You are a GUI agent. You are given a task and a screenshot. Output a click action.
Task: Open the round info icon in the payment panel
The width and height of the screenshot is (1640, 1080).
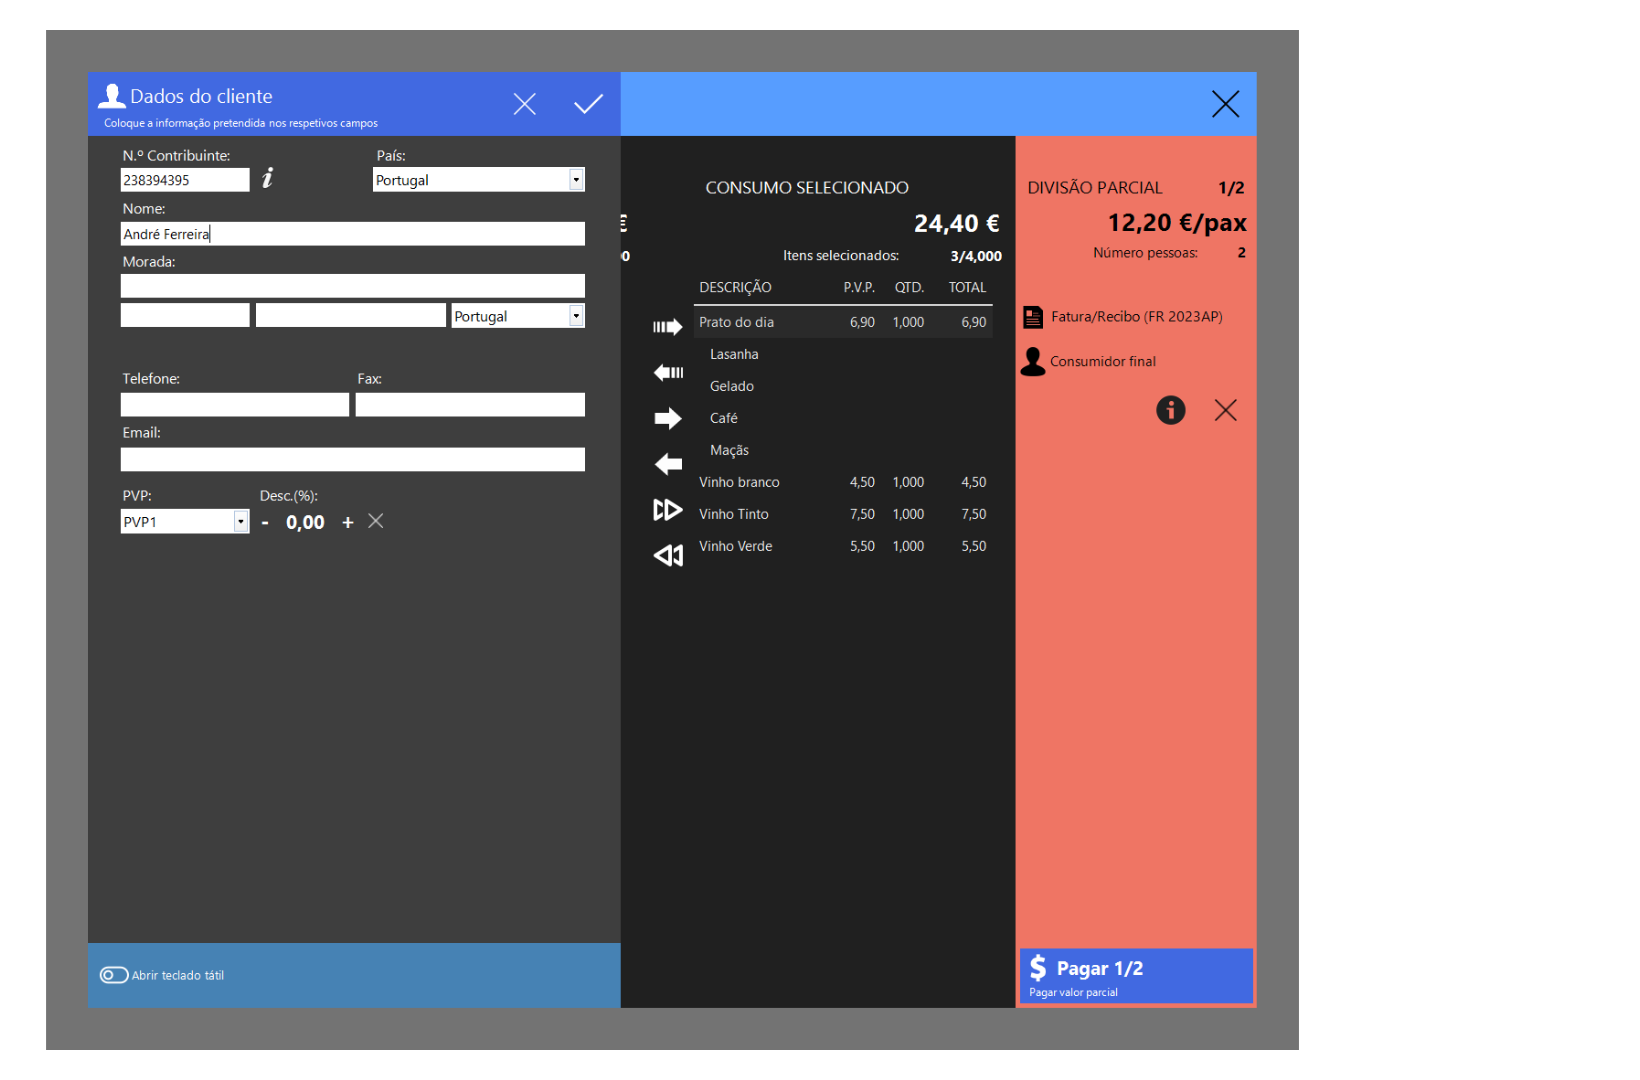[1170, 410]
